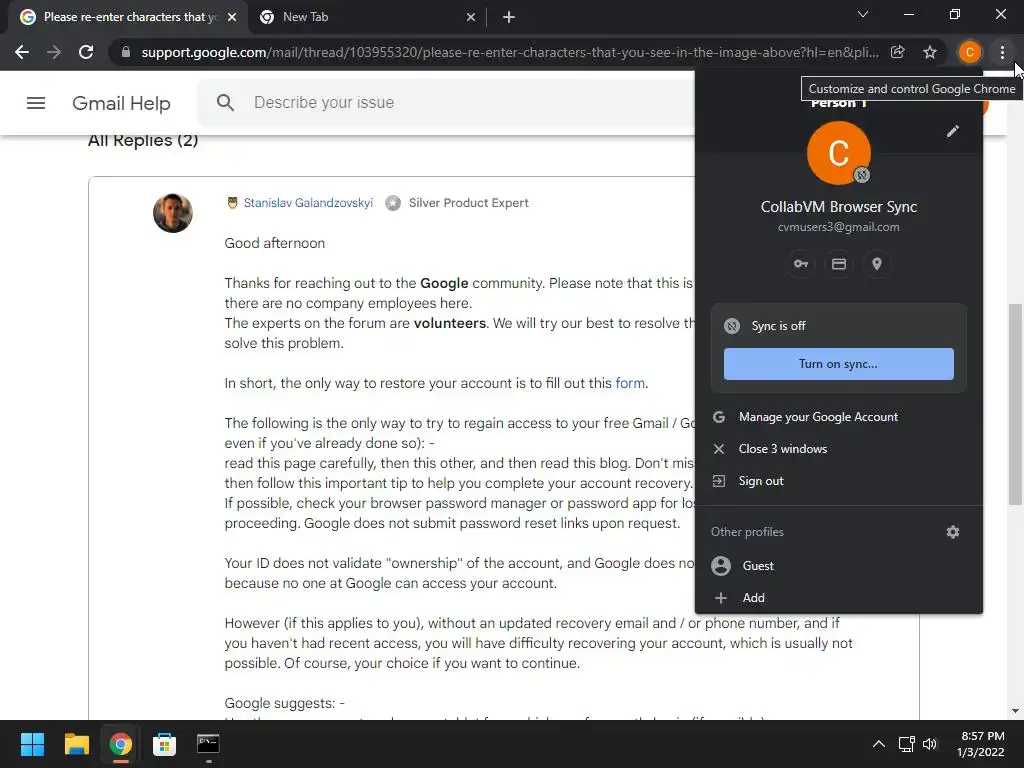The image size is (1024, 768).
Task: Click the plus icon to add profile
Action: click(720, 598)
